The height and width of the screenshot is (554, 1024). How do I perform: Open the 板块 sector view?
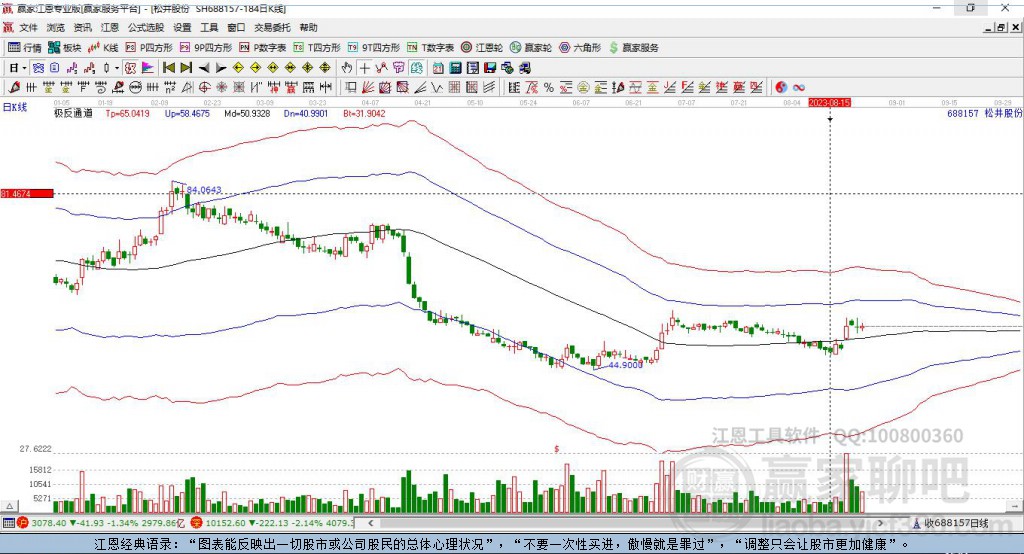tap(64, 48)
